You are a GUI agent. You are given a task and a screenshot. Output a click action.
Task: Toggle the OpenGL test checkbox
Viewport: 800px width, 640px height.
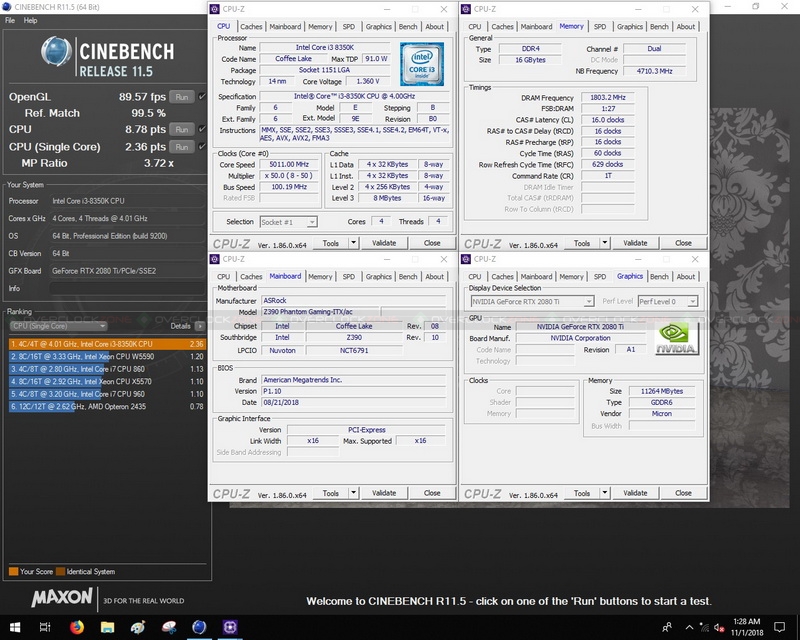[x=202, y=96]
